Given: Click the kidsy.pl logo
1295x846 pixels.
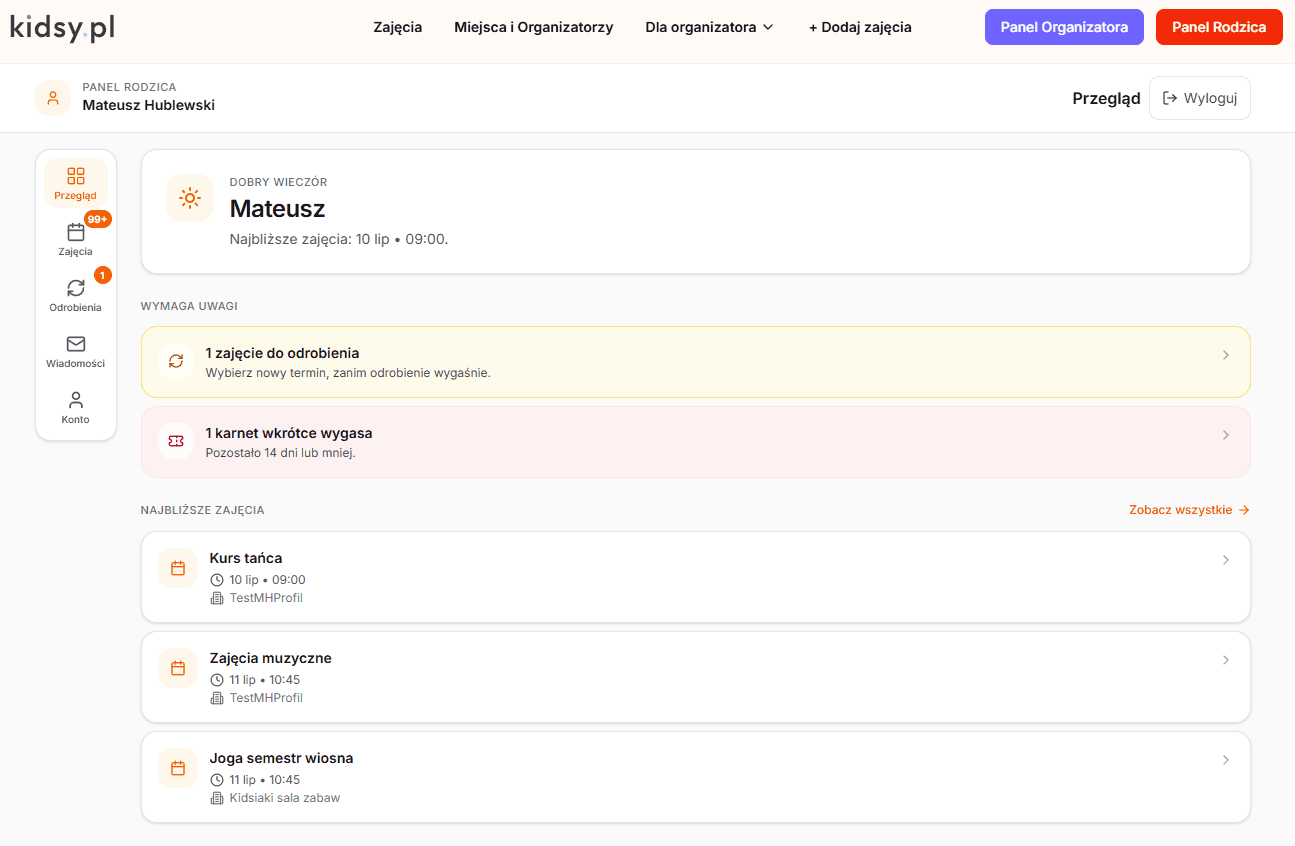Looking at the screenshot, I should pos(62,28).
